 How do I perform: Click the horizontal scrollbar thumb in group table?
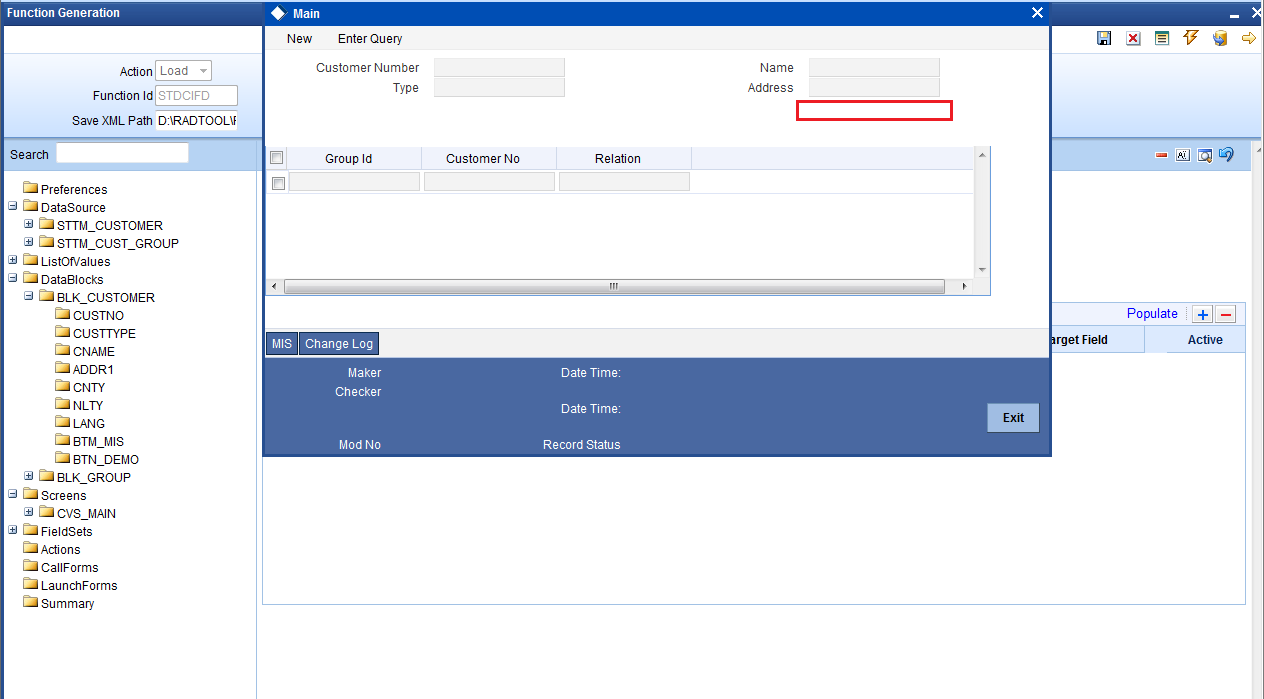point(614,287)
